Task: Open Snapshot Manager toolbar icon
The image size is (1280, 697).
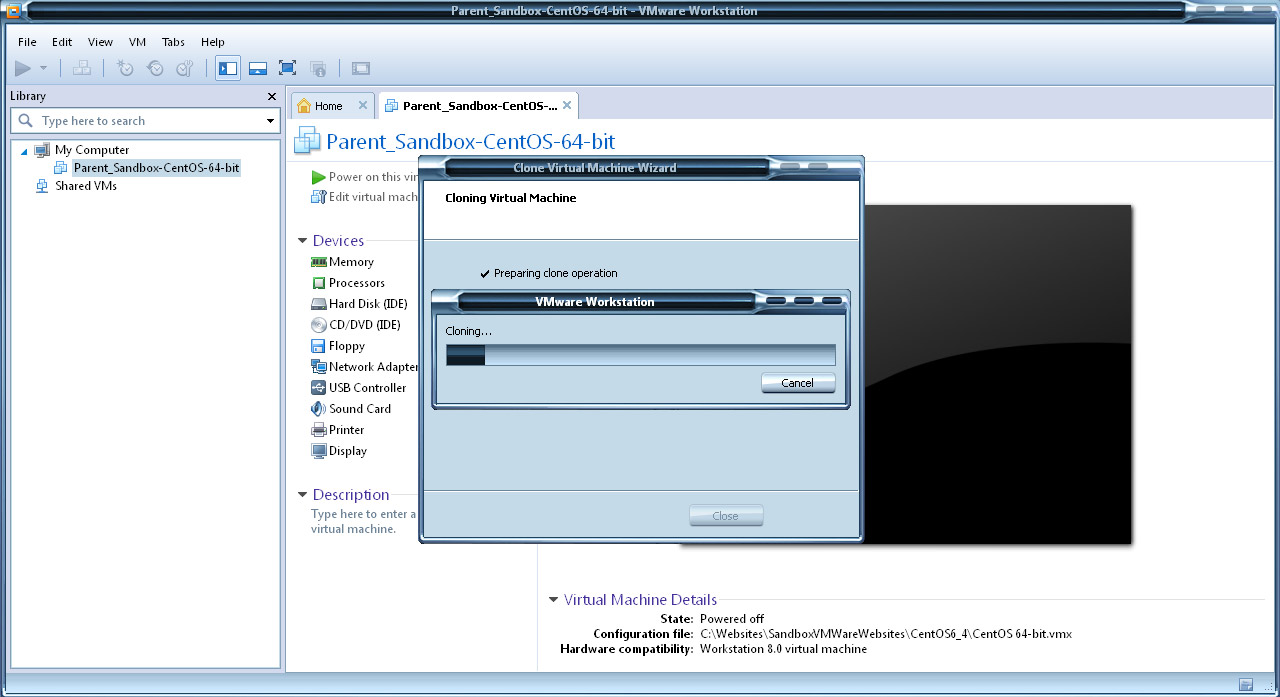Action: click(185, 68)
